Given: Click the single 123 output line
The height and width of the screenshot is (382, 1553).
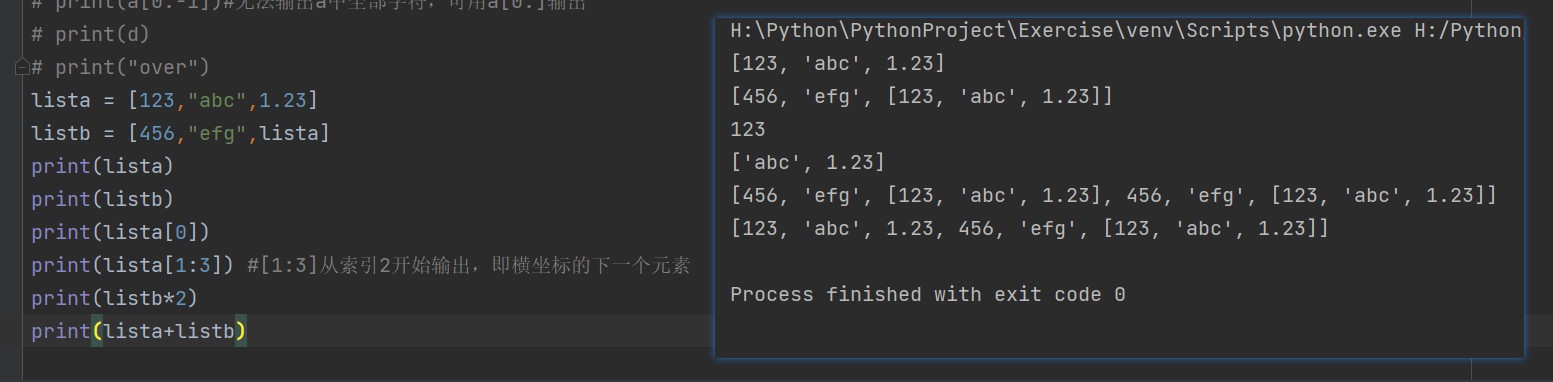Looking at the screenshot, I should [x=748, y=130].
